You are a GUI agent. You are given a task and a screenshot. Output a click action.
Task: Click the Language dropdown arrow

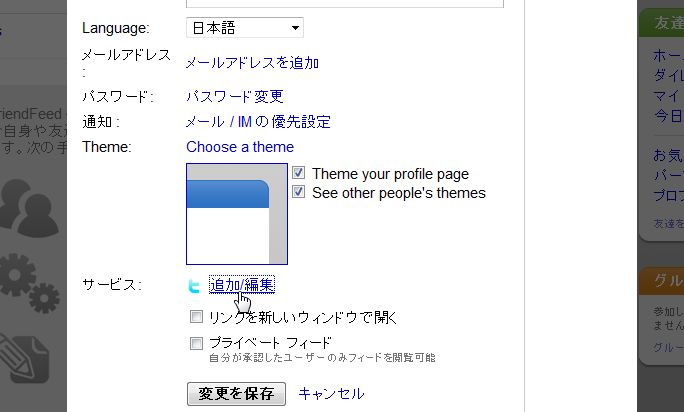point(295,28)
